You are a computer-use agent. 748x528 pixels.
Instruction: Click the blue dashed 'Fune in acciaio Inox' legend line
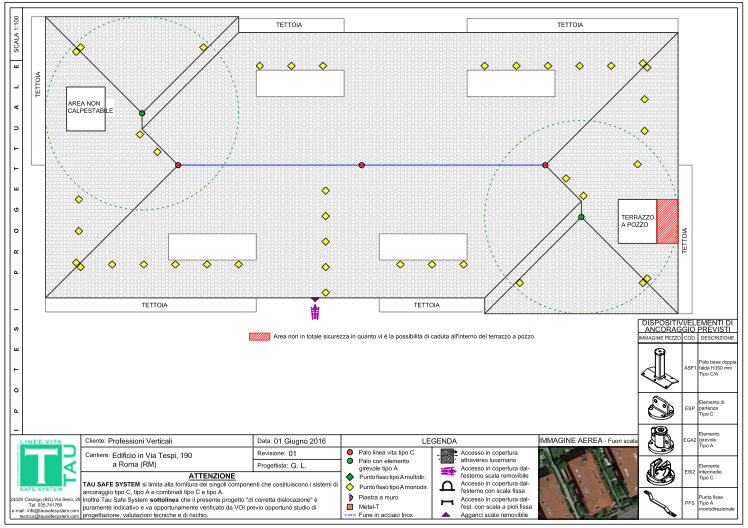coord(350,515)
